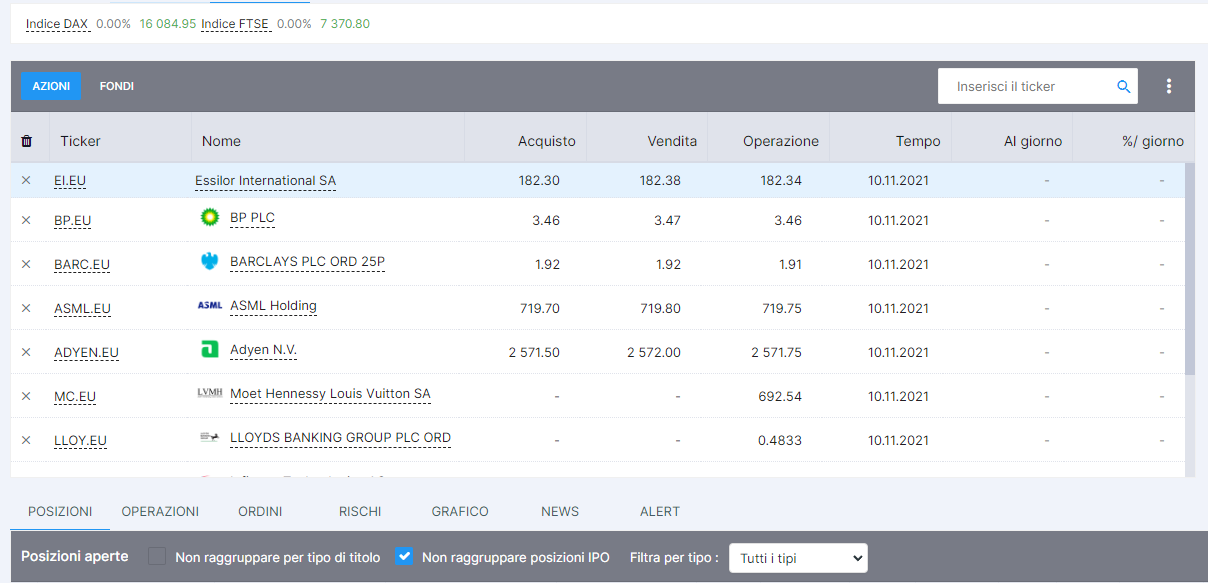The height and width of the screenshot is (583, 1208).
Task: Open the MC.EU ticker link
Action: tap(75, 397)
